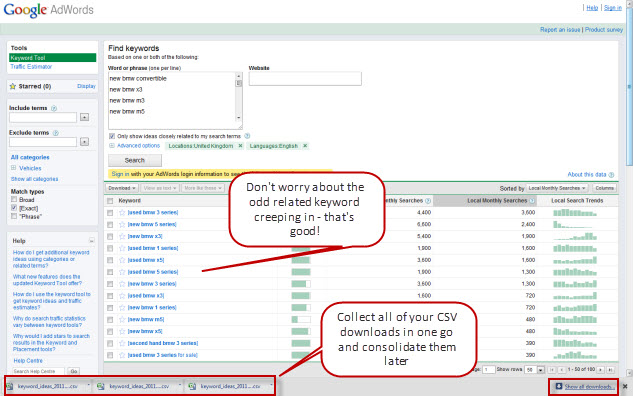Collapse the Help panel
633x396 pixels.
click(92, 241)
